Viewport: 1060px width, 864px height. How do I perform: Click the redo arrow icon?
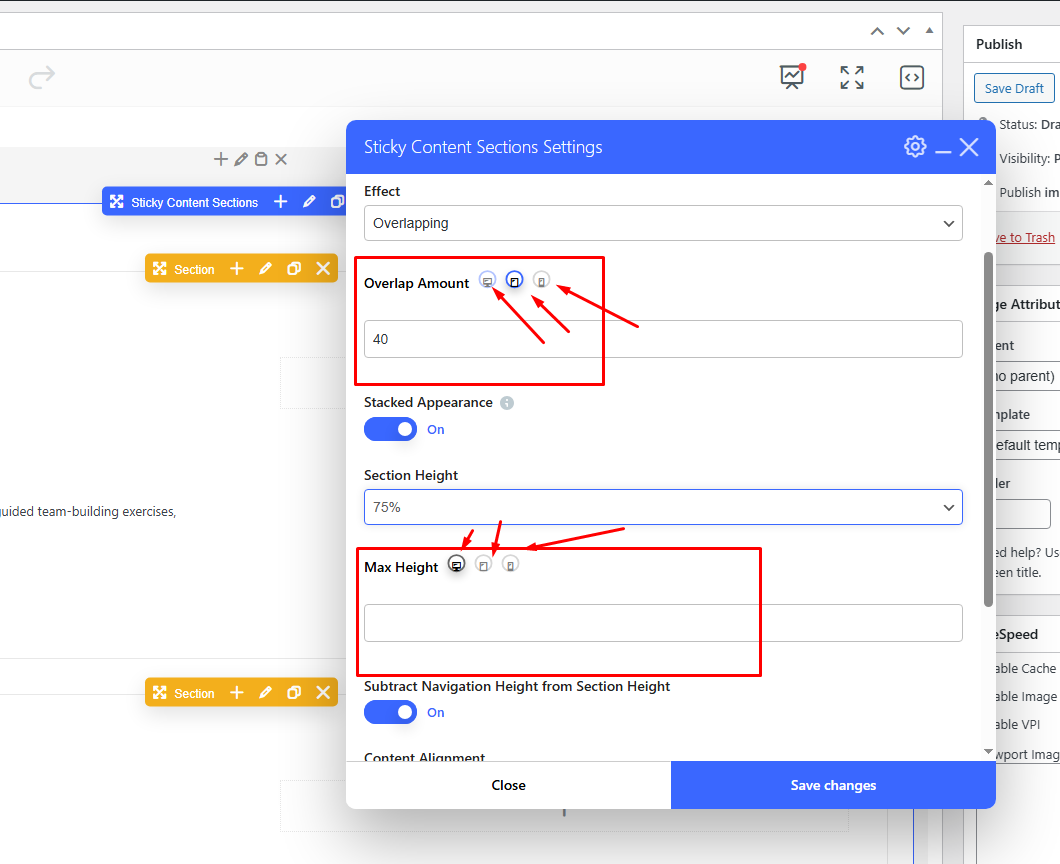pyautogui.click(x=42, y=77)
